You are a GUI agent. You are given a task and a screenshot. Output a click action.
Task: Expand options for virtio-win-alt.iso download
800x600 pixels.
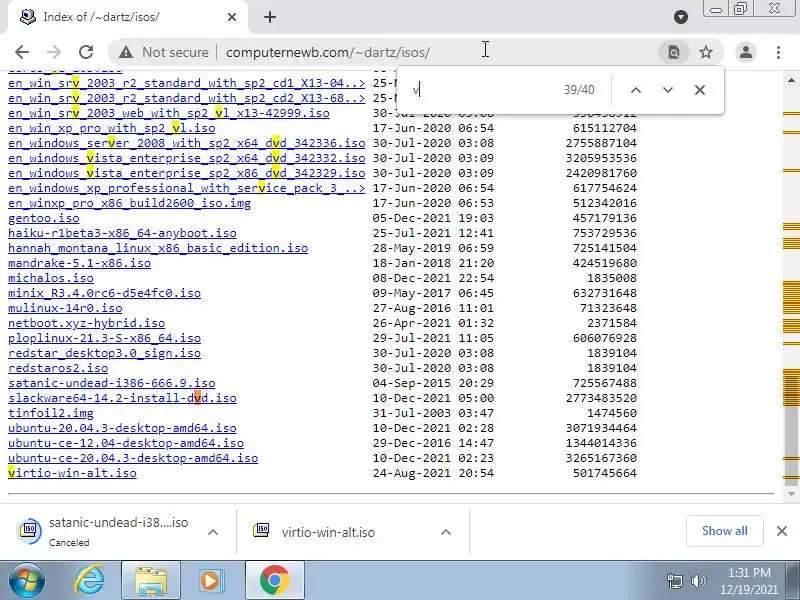(x=446, y=532)
